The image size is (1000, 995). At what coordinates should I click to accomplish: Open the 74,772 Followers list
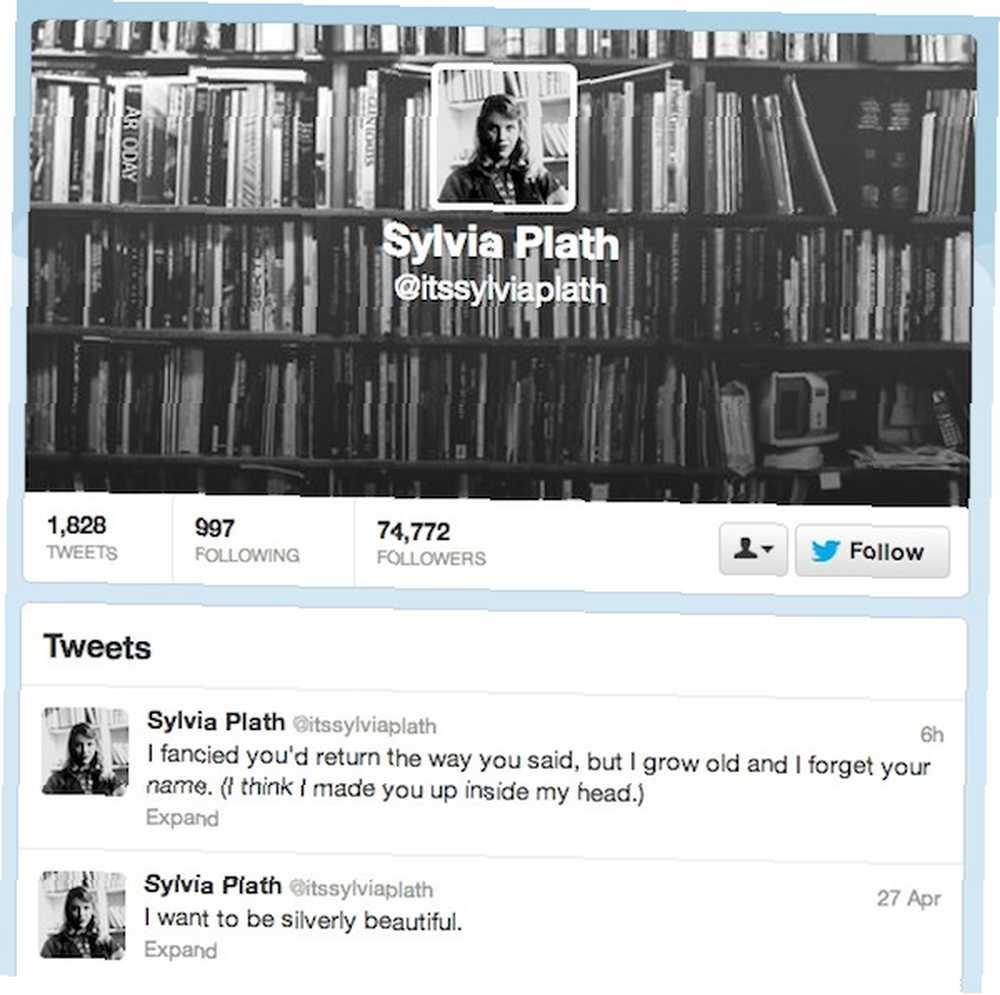(431, 543)
